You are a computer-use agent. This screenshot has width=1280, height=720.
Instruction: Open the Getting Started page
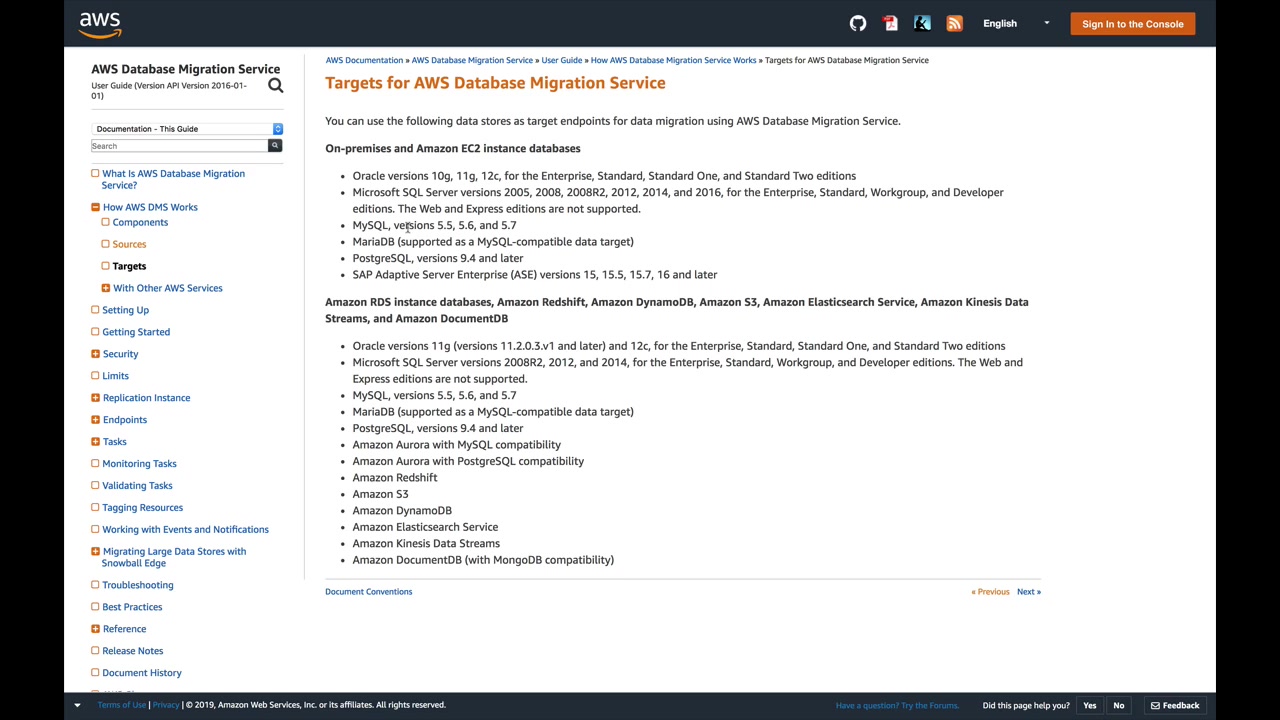coord(136,332)
